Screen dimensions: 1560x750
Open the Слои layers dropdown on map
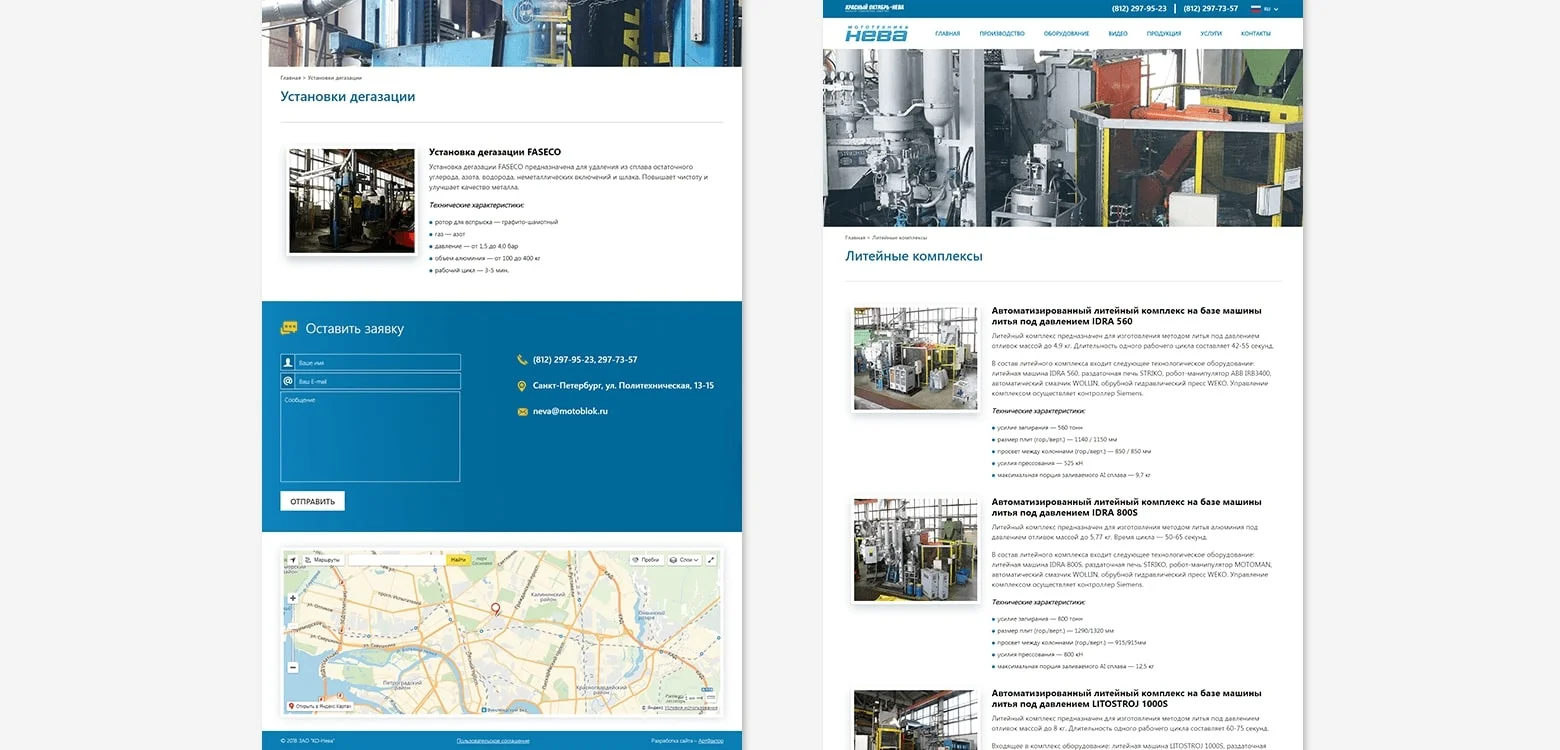(684, 560)
